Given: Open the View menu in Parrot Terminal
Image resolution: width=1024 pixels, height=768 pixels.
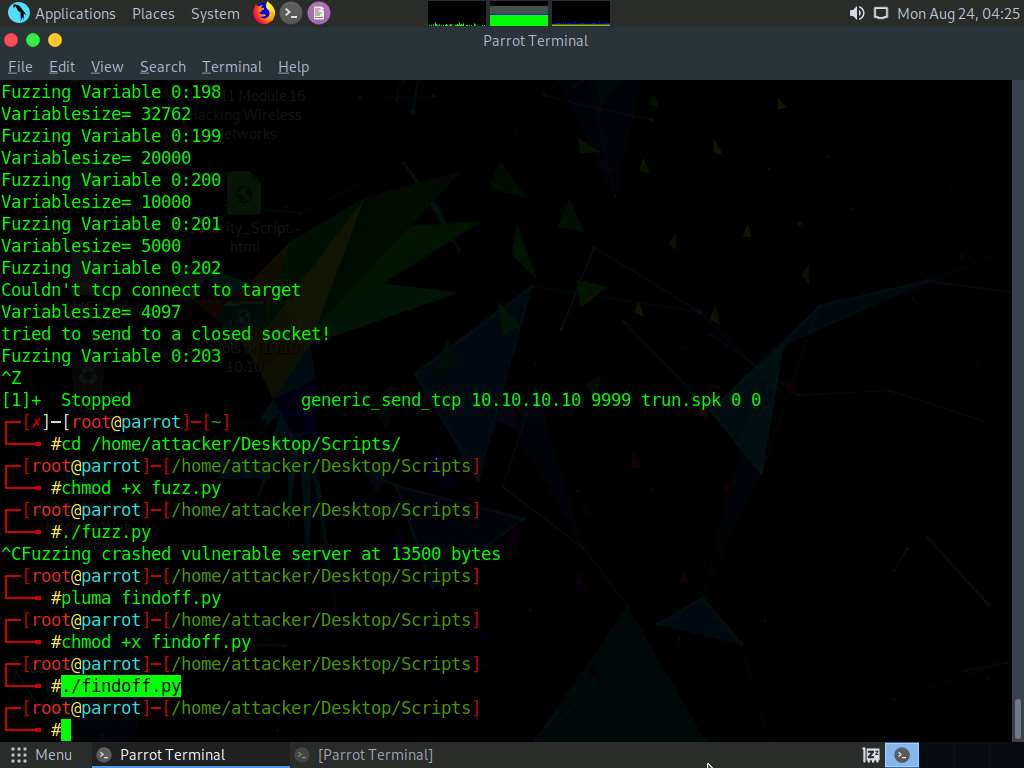Looking at the screenshot, I should click(107, 67).
